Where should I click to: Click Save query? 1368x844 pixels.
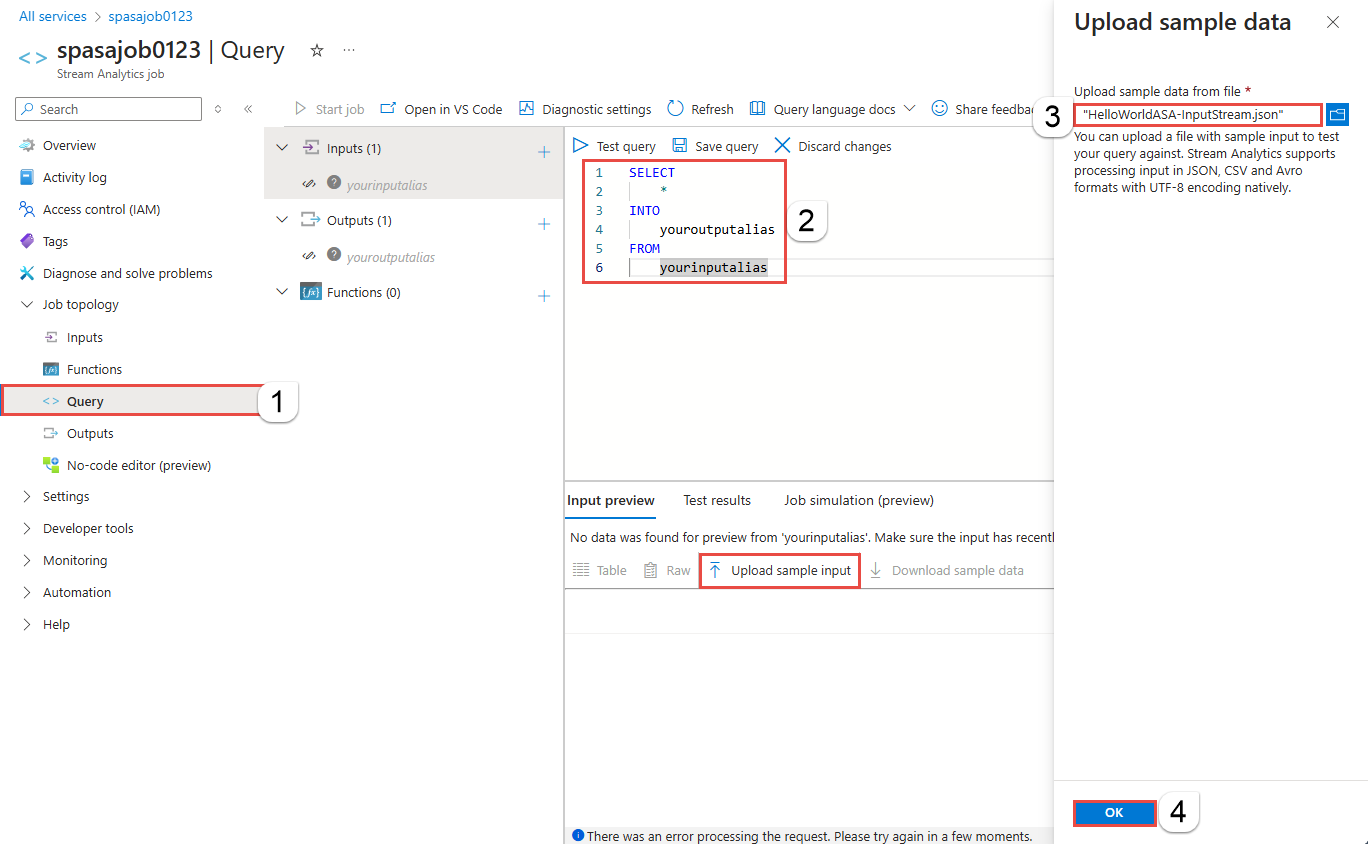[715, 146]
